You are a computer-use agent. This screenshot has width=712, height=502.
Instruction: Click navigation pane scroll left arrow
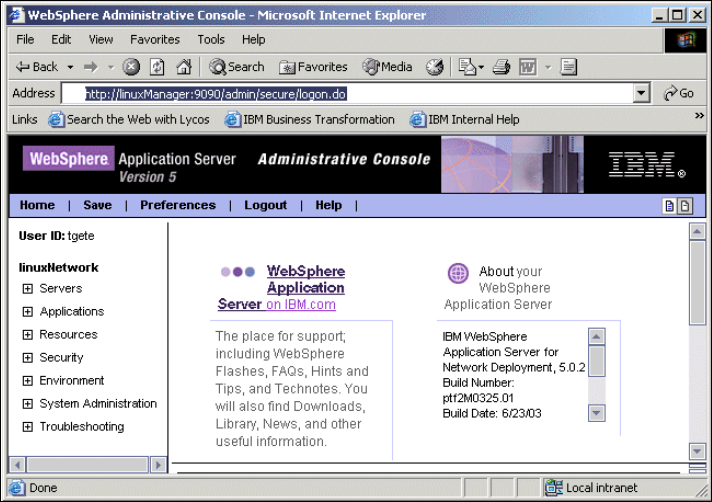[x=17, y=465]
